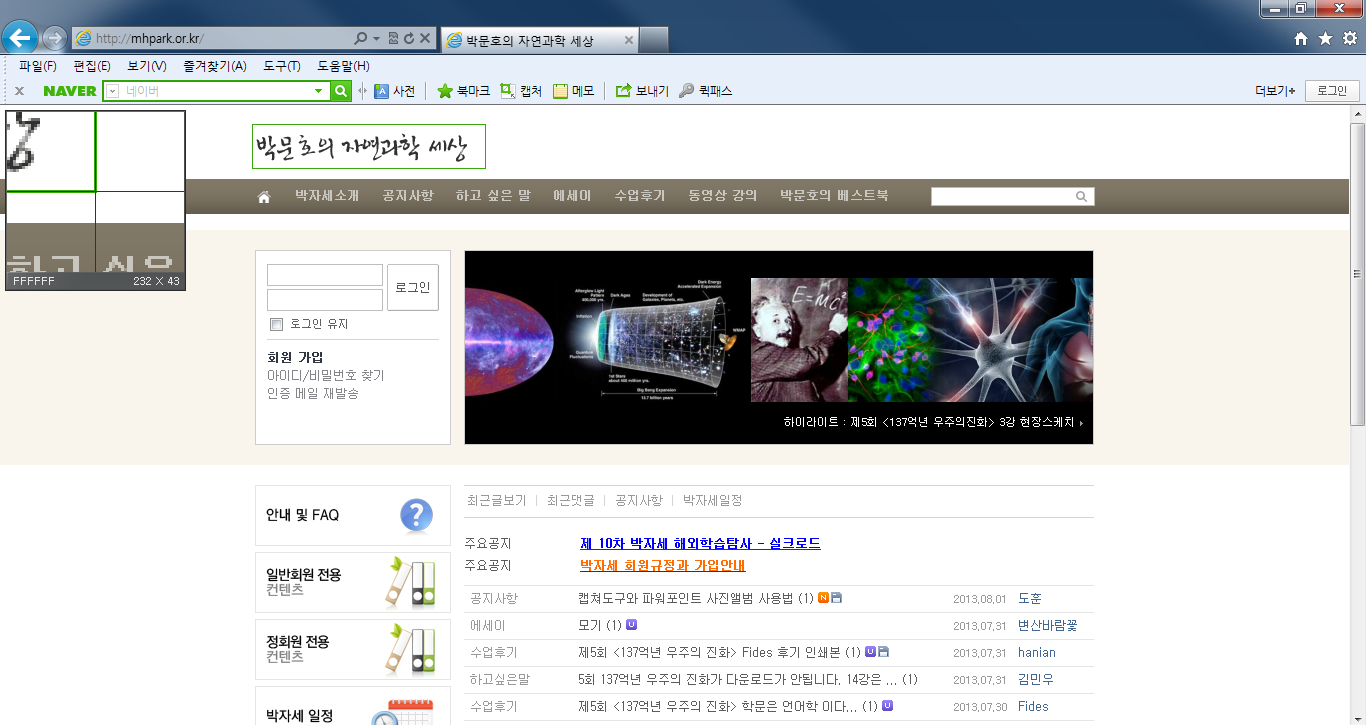Click the site search input field
Viewport: 1367px width, 725px height.
1002,197
